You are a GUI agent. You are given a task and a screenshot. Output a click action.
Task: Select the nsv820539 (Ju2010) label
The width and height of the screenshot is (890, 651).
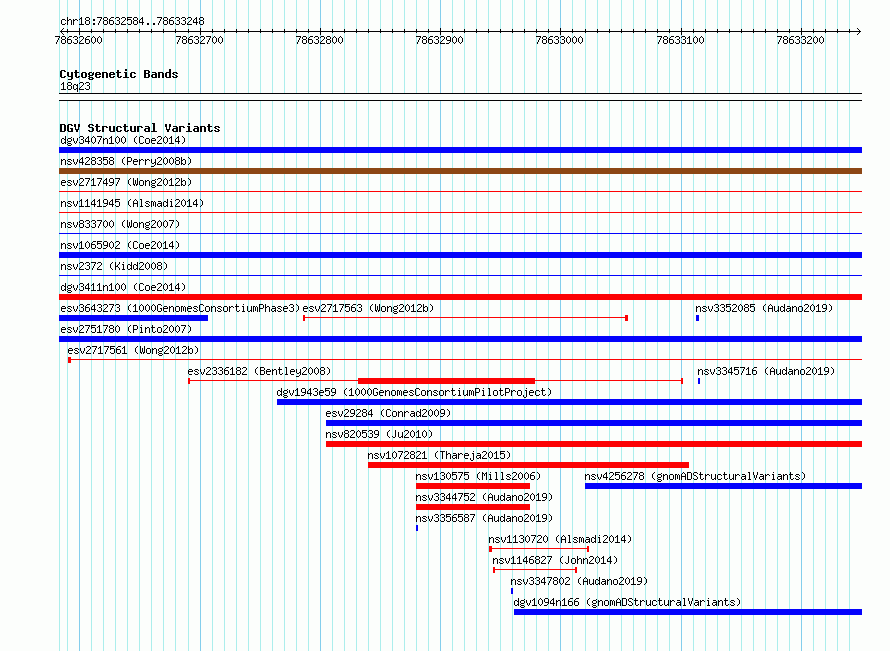coord(379,434)
